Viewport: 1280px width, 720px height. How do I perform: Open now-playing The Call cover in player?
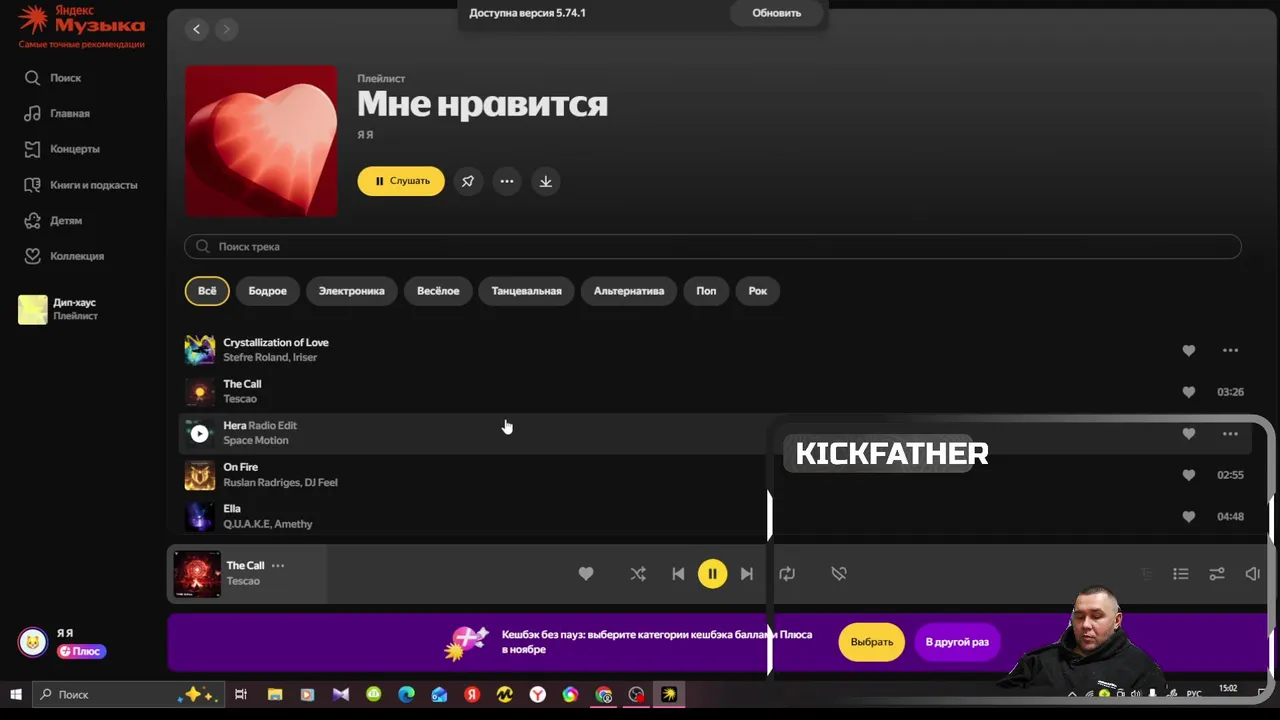pyautogui.click(x=197, y=574)
